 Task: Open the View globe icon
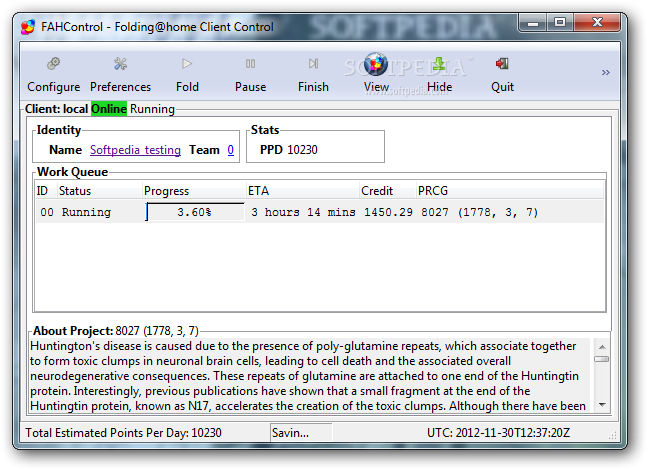376,64
